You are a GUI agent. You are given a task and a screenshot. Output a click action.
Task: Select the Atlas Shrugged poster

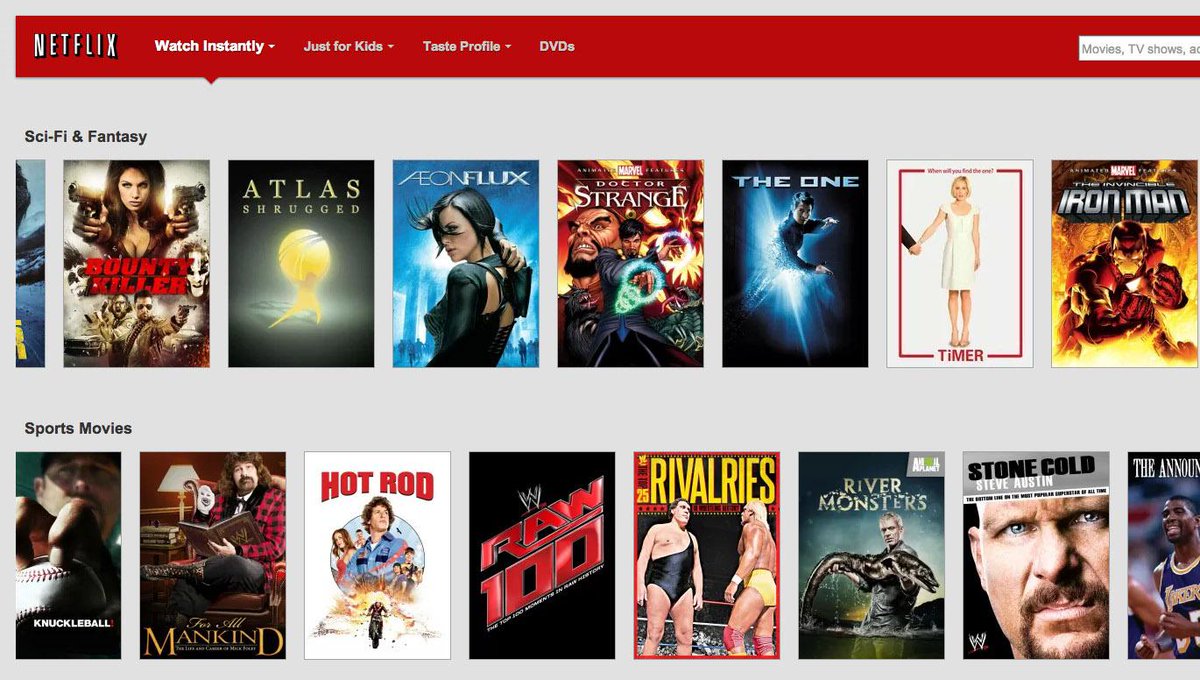tap(301, 264)
